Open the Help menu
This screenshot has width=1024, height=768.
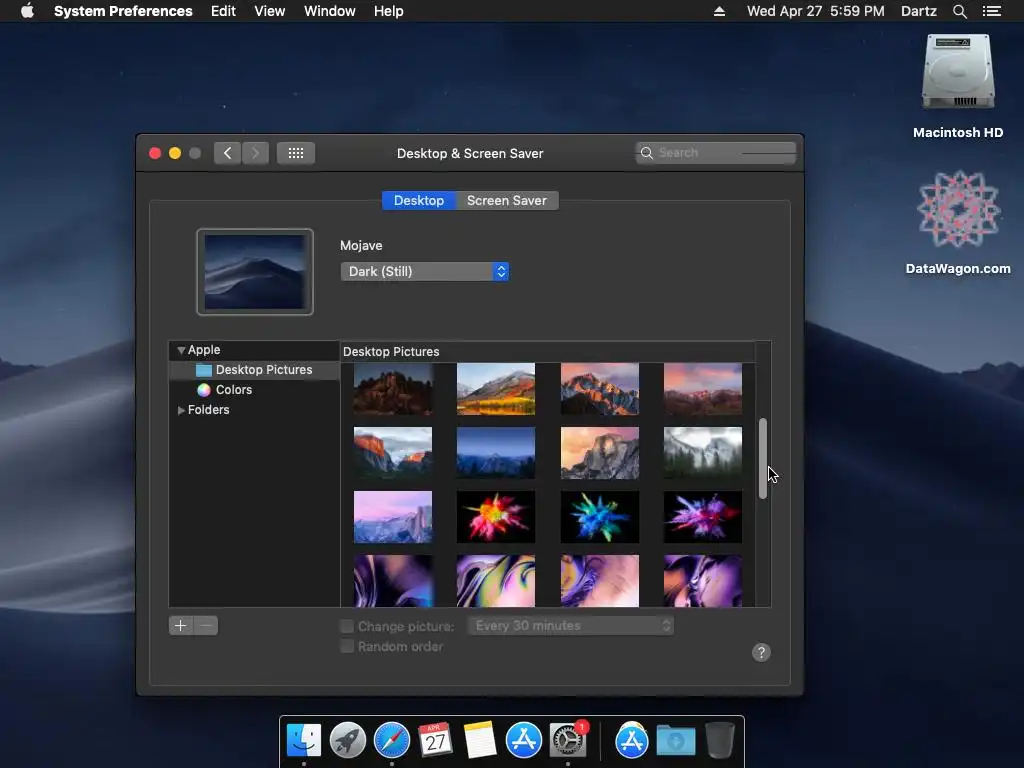[389, 11]
